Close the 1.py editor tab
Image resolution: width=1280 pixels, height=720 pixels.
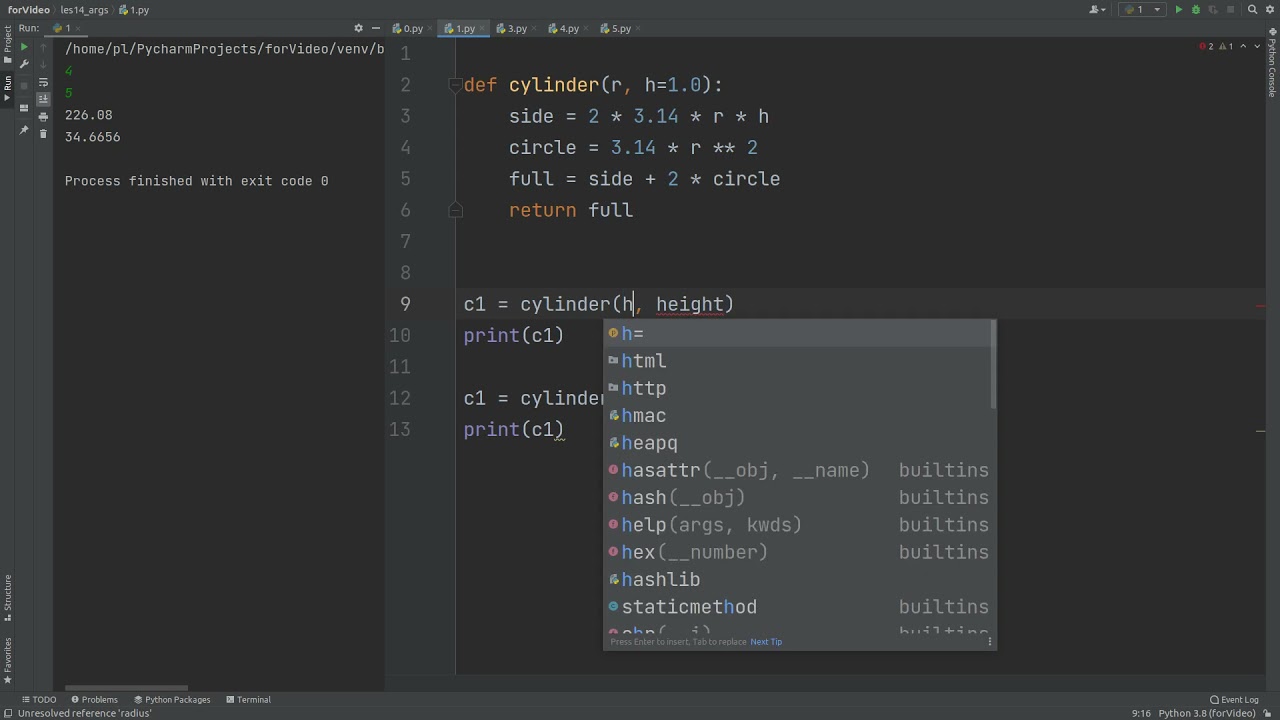pyautogui.click(x=483, y=29)
